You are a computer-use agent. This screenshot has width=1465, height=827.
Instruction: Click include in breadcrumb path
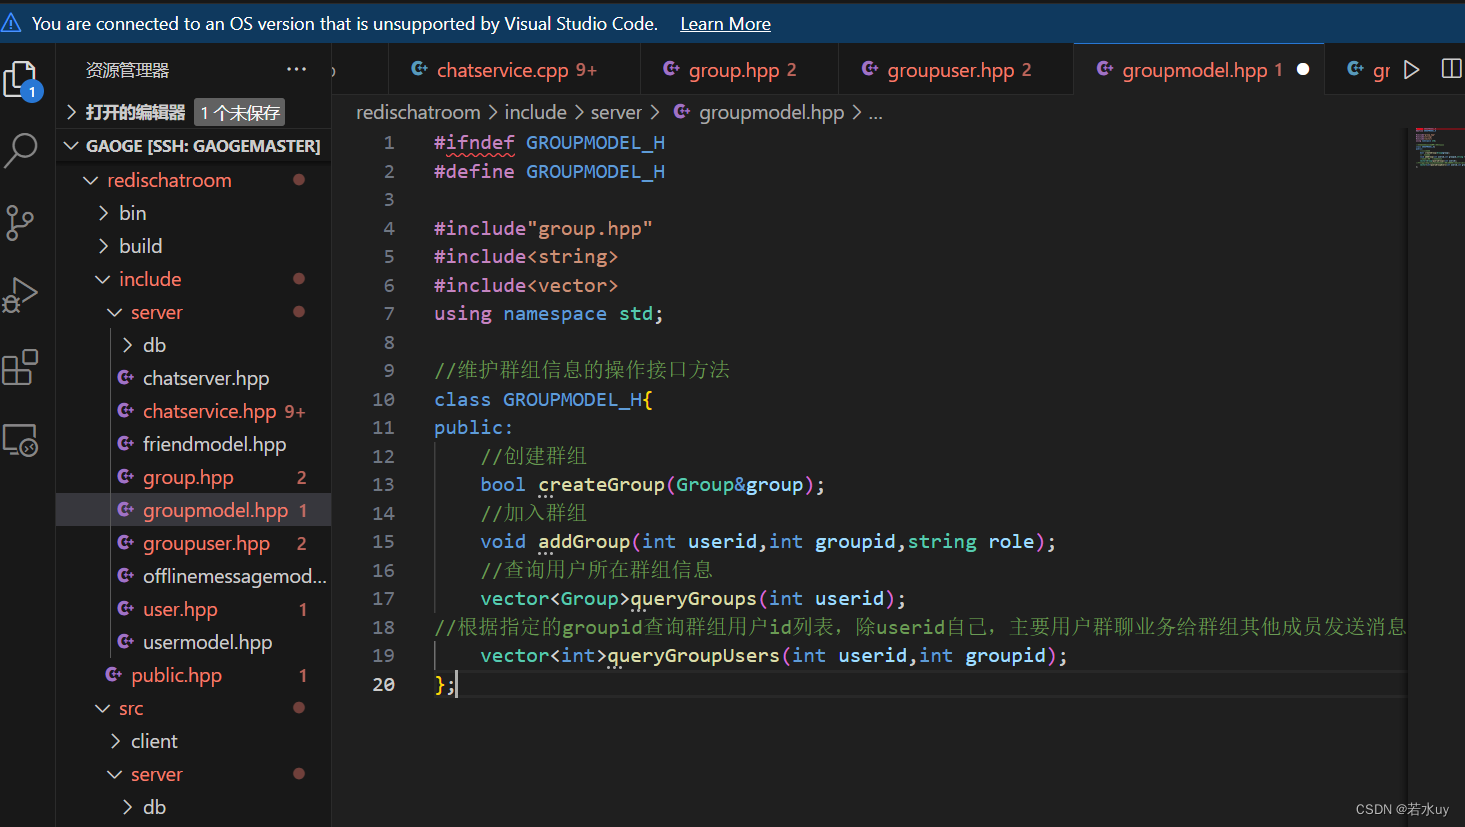pyautogui.click(x=535, y=112)
